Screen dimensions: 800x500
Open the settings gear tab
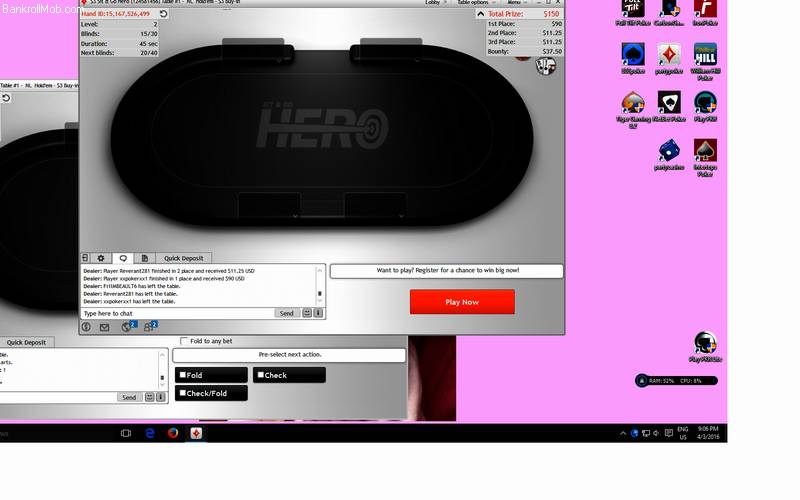pos(101,258)
